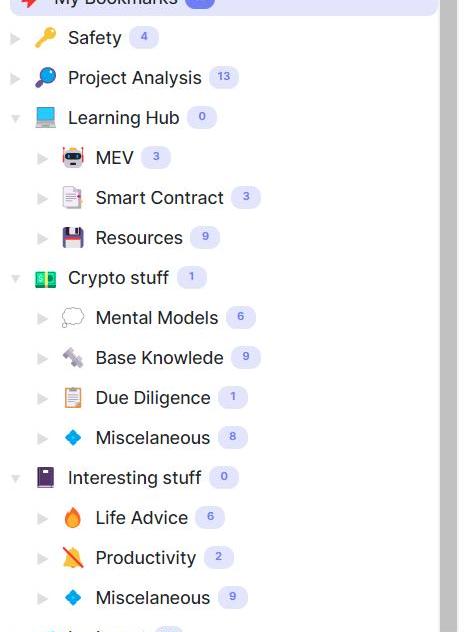
Task: Click the fire icon next to Life Advice
Action: click(x=73, y=518)
